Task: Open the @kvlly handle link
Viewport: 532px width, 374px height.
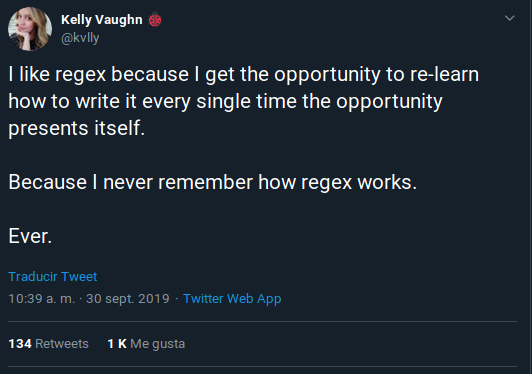Action: coord(80,38)
